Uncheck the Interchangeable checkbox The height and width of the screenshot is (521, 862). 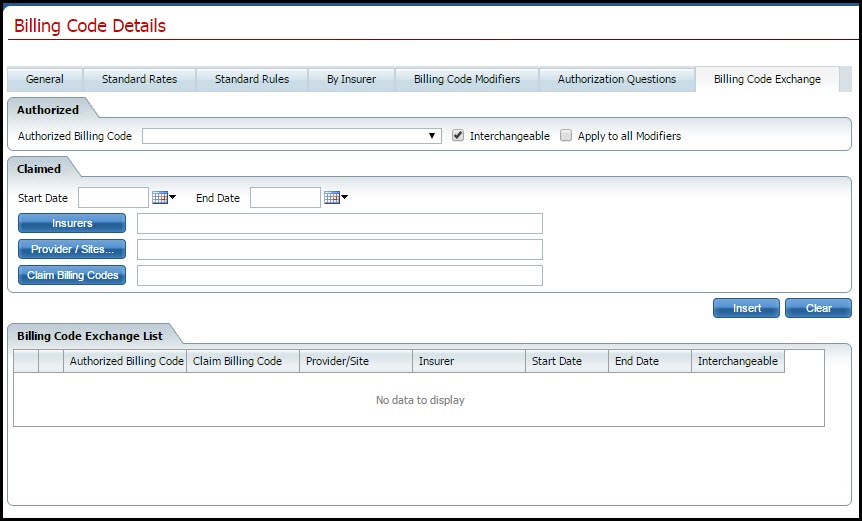tap(458, 136)
